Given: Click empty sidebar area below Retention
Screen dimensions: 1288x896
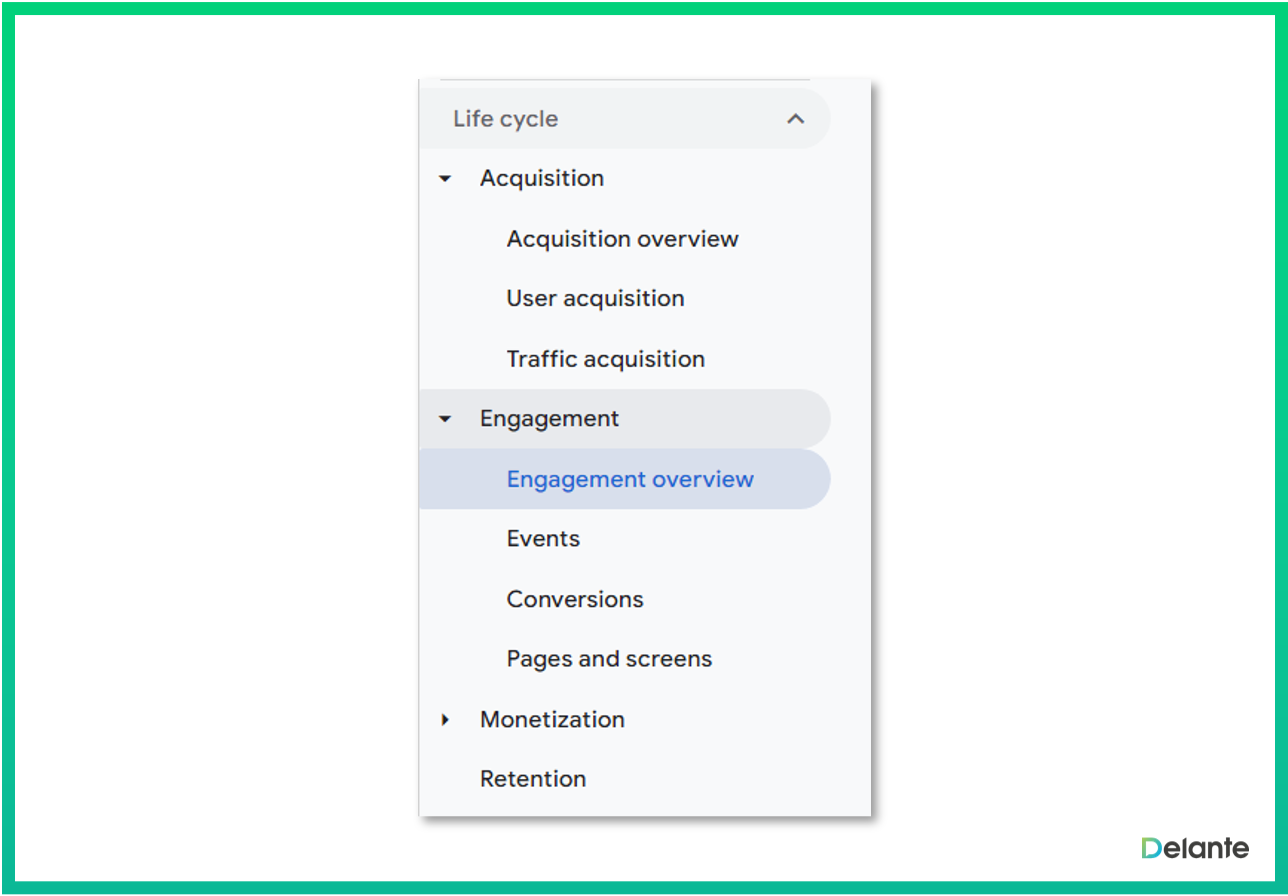Looking at the screenshot, I should coord(645,806).
